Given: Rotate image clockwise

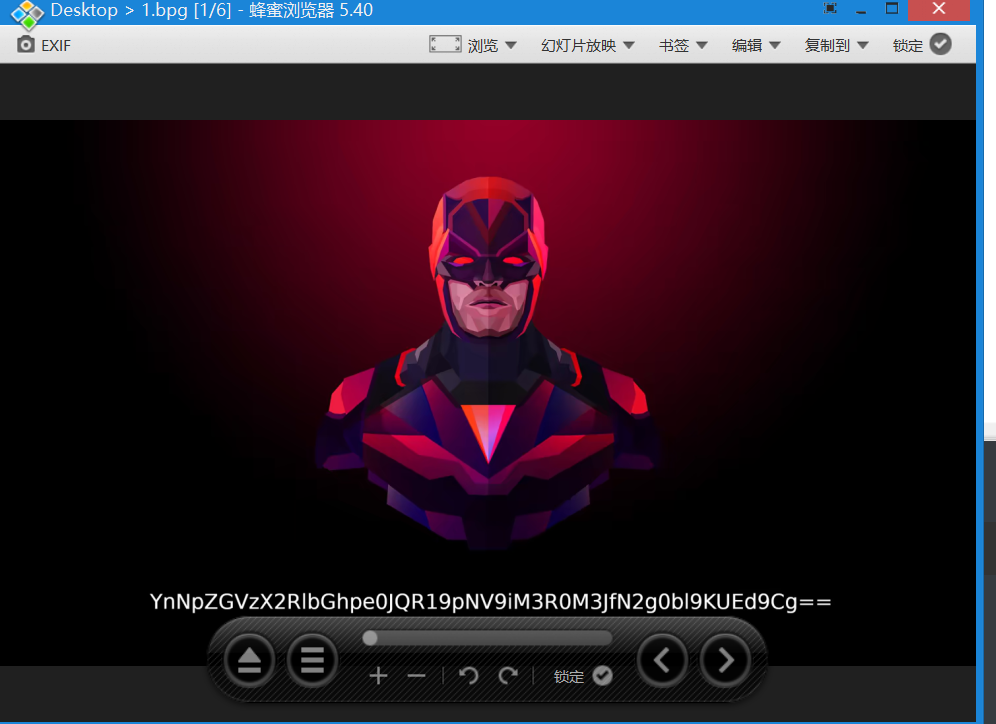Looking at the screenshot, I should point(508,676).
